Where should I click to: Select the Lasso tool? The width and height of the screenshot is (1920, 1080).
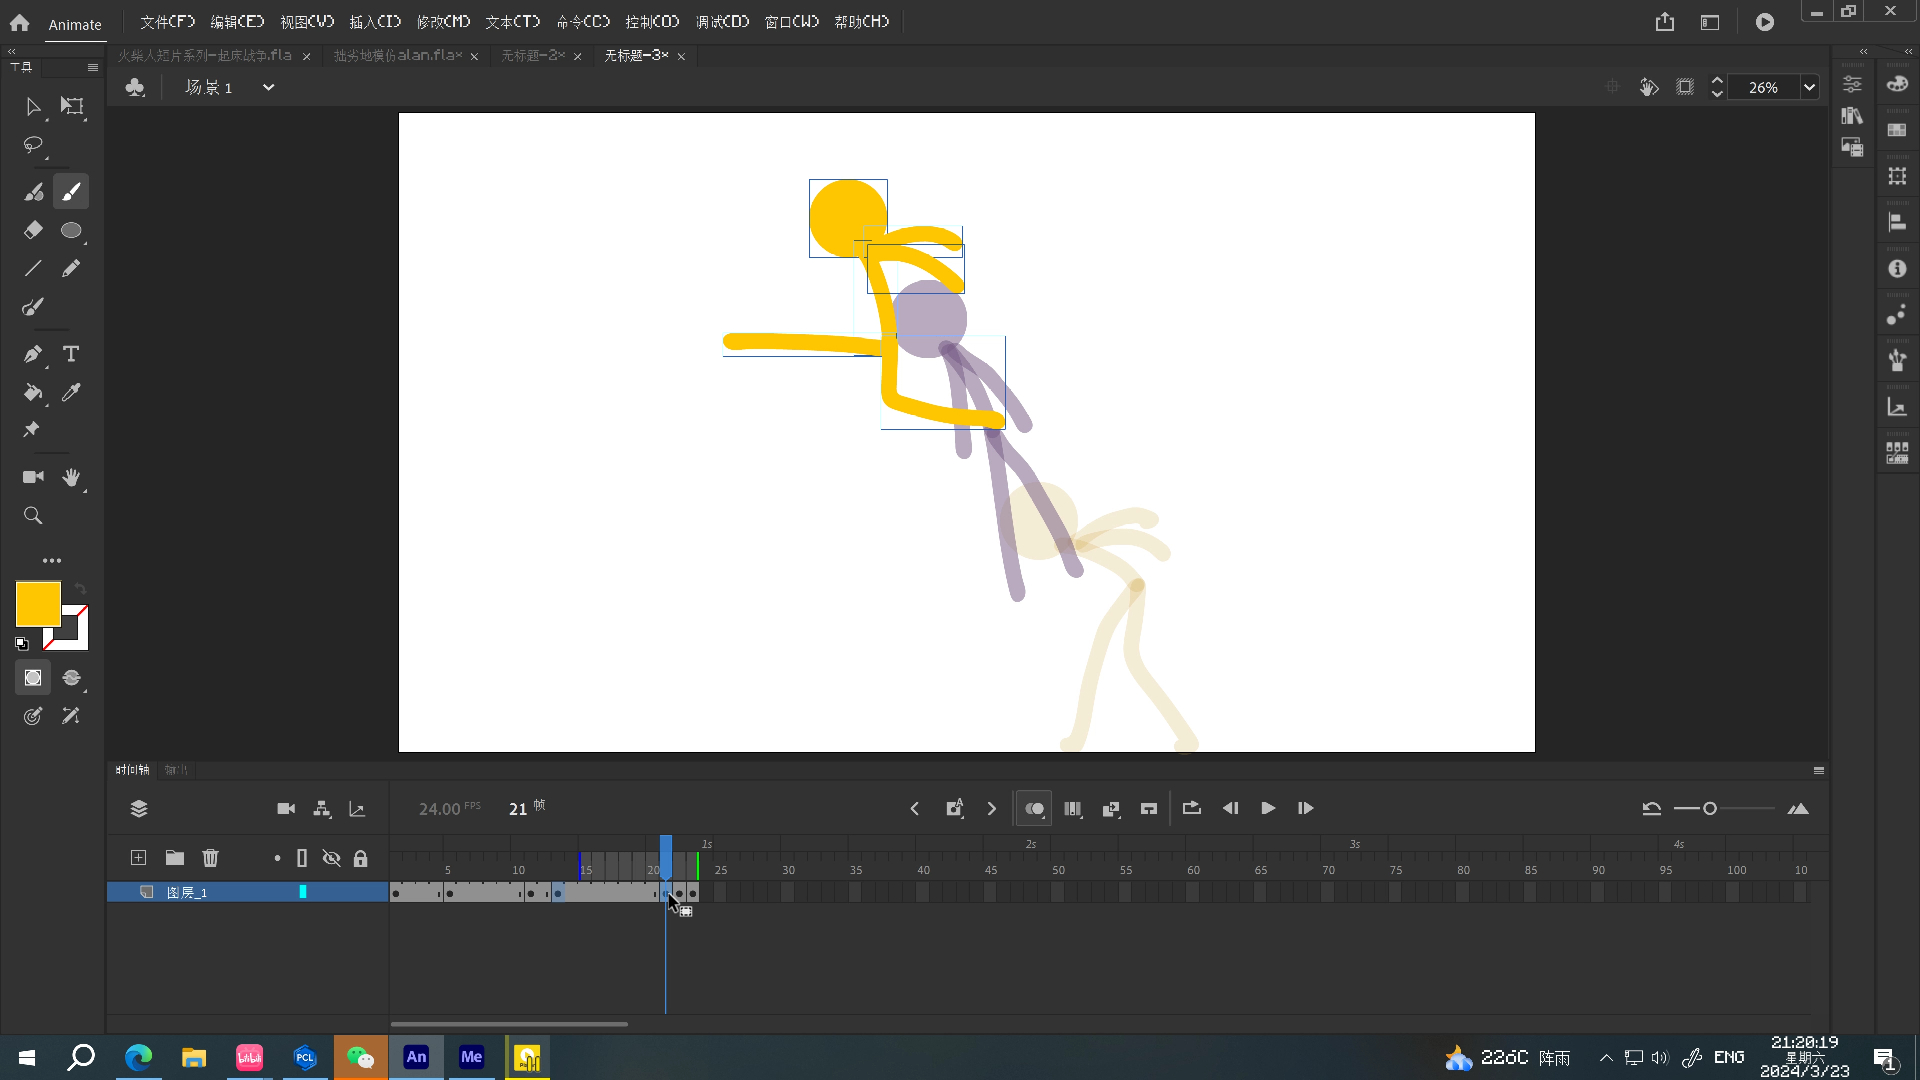pos(33,145)
